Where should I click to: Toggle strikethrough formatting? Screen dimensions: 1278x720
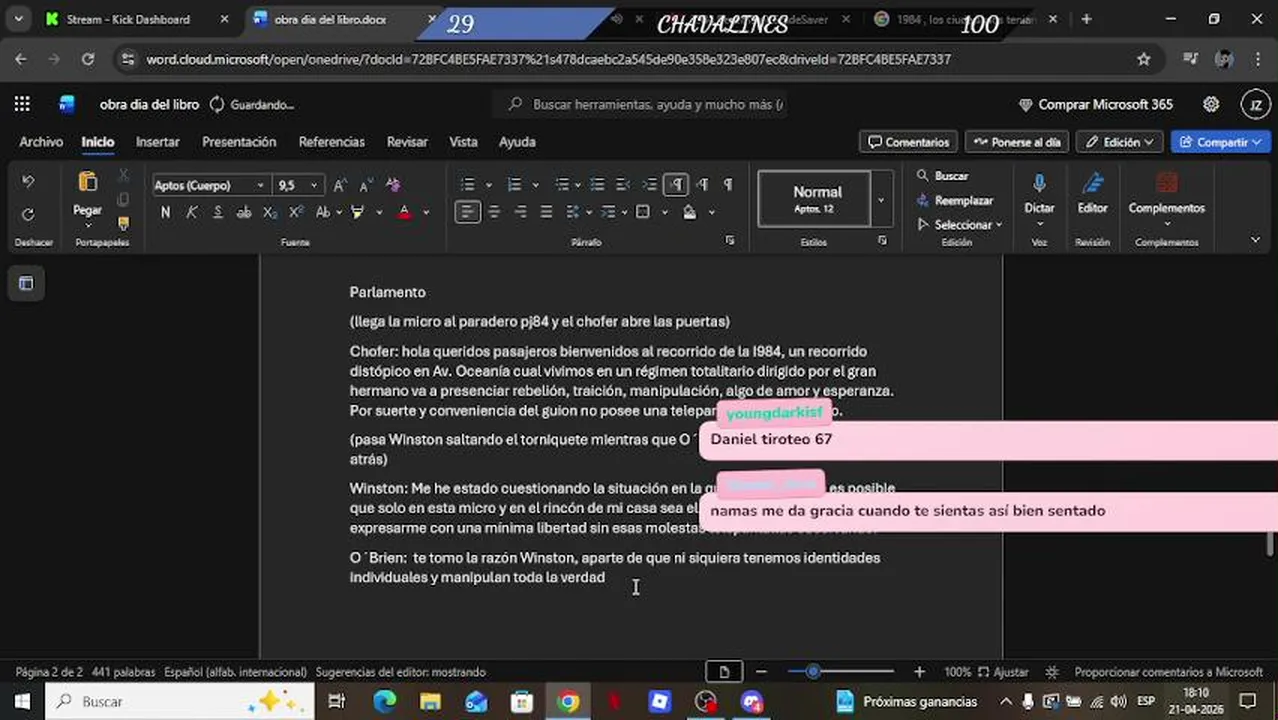[243, 212]
